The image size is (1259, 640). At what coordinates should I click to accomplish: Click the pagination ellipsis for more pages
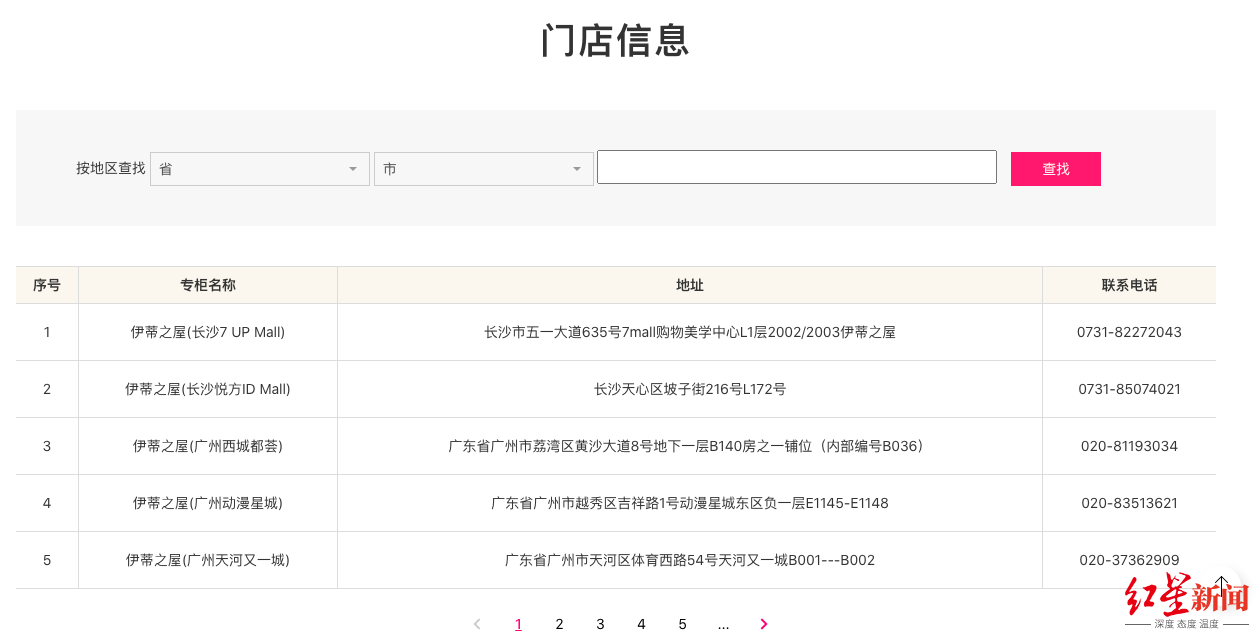[723, 624]
